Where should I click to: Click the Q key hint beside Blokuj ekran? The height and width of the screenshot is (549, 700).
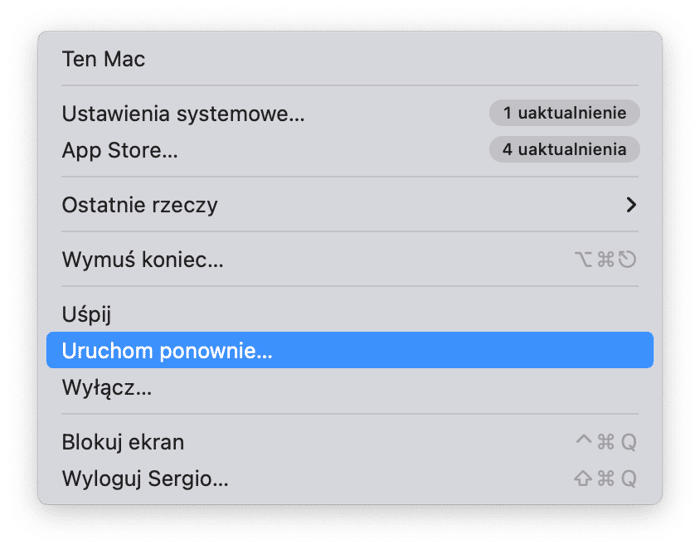pos(628,442)
